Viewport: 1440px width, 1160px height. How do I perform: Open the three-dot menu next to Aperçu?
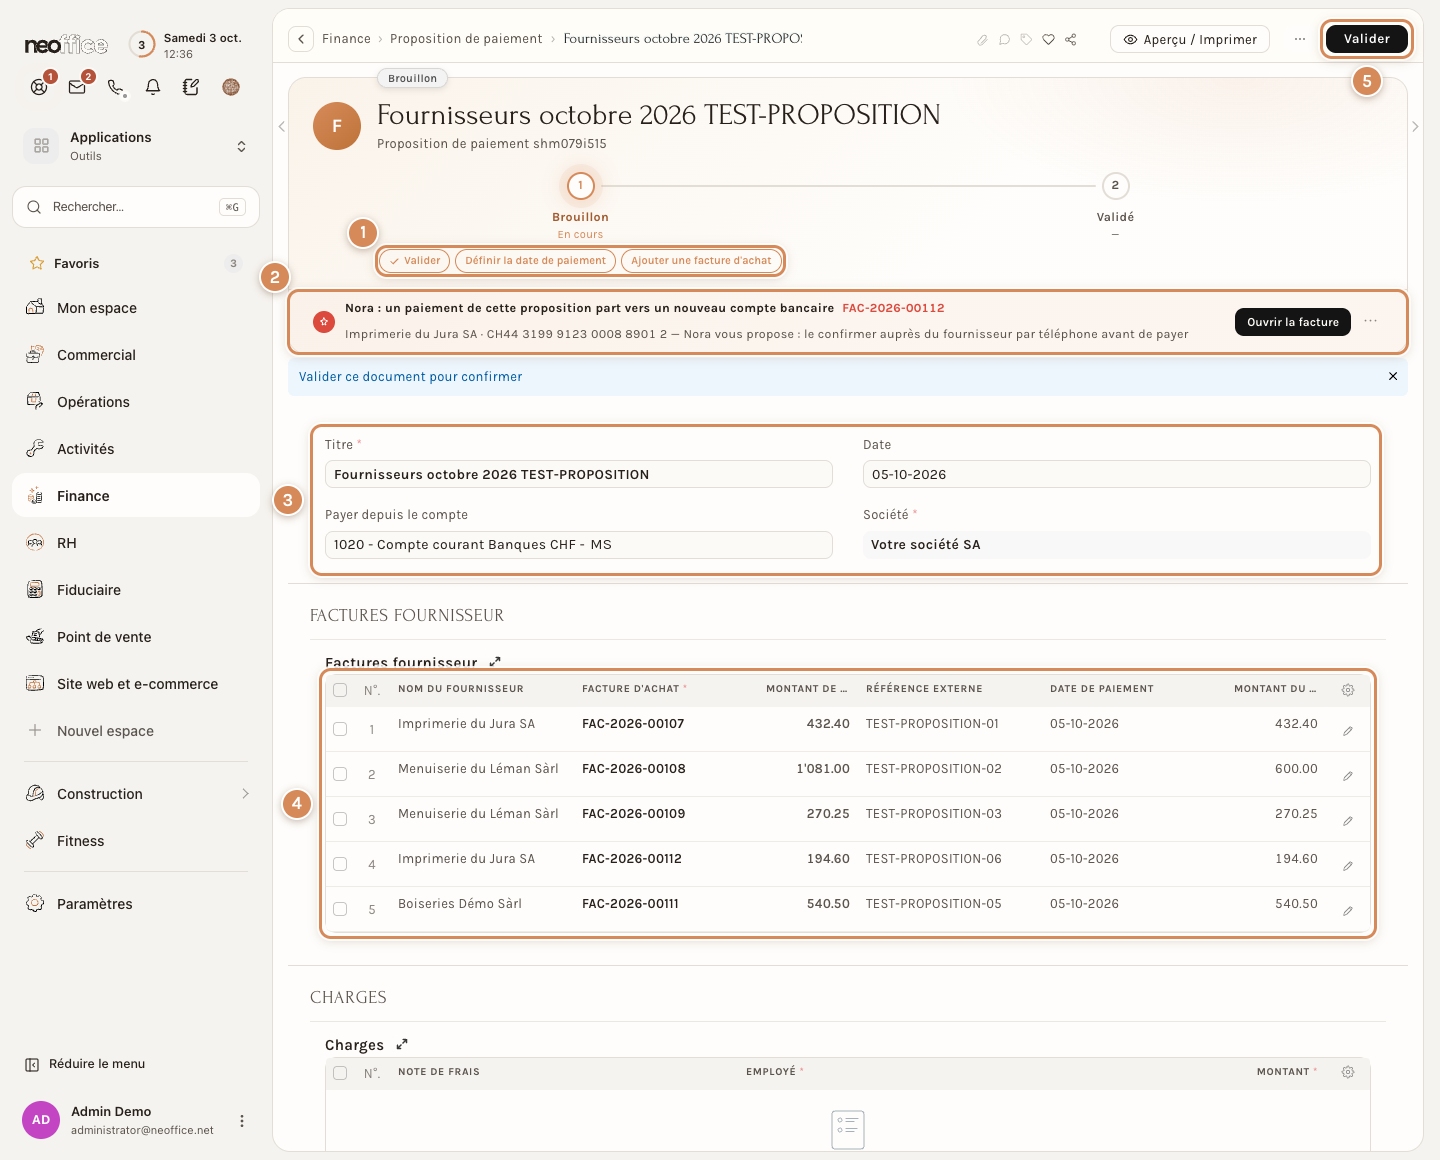click(x=1300, y=39)
